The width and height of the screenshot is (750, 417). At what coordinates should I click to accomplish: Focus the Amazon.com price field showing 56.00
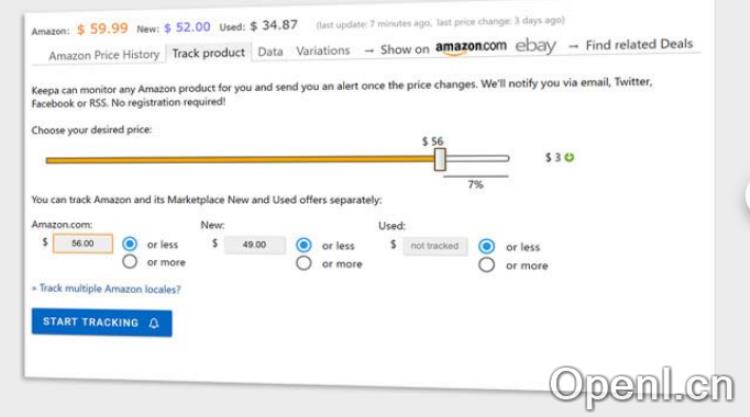coord(82,243)
